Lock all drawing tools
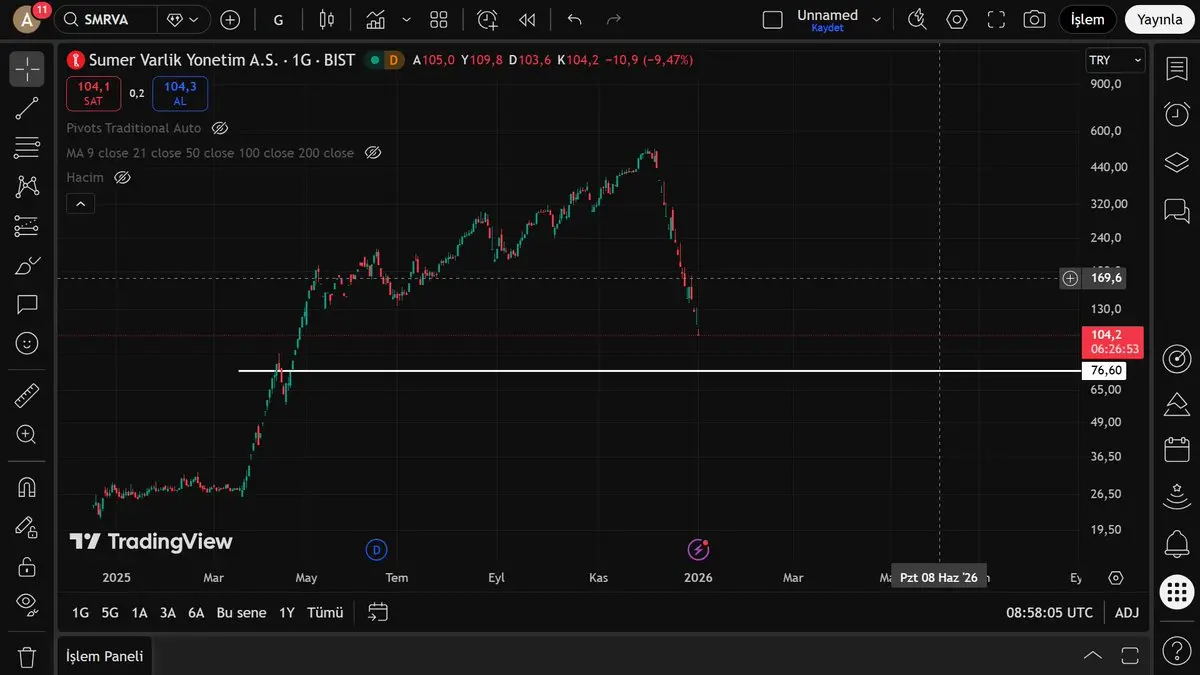Viewport: 1200px width, 675px height. click(27, 566)
